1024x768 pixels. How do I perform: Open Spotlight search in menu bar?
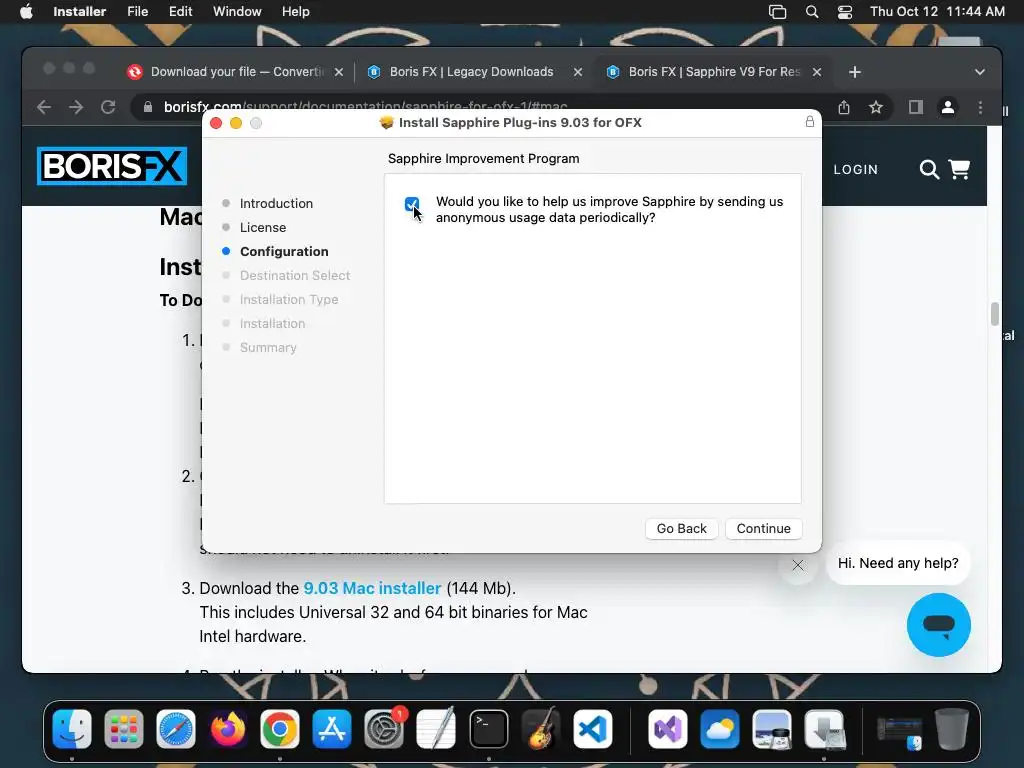(x=812, y=12)
